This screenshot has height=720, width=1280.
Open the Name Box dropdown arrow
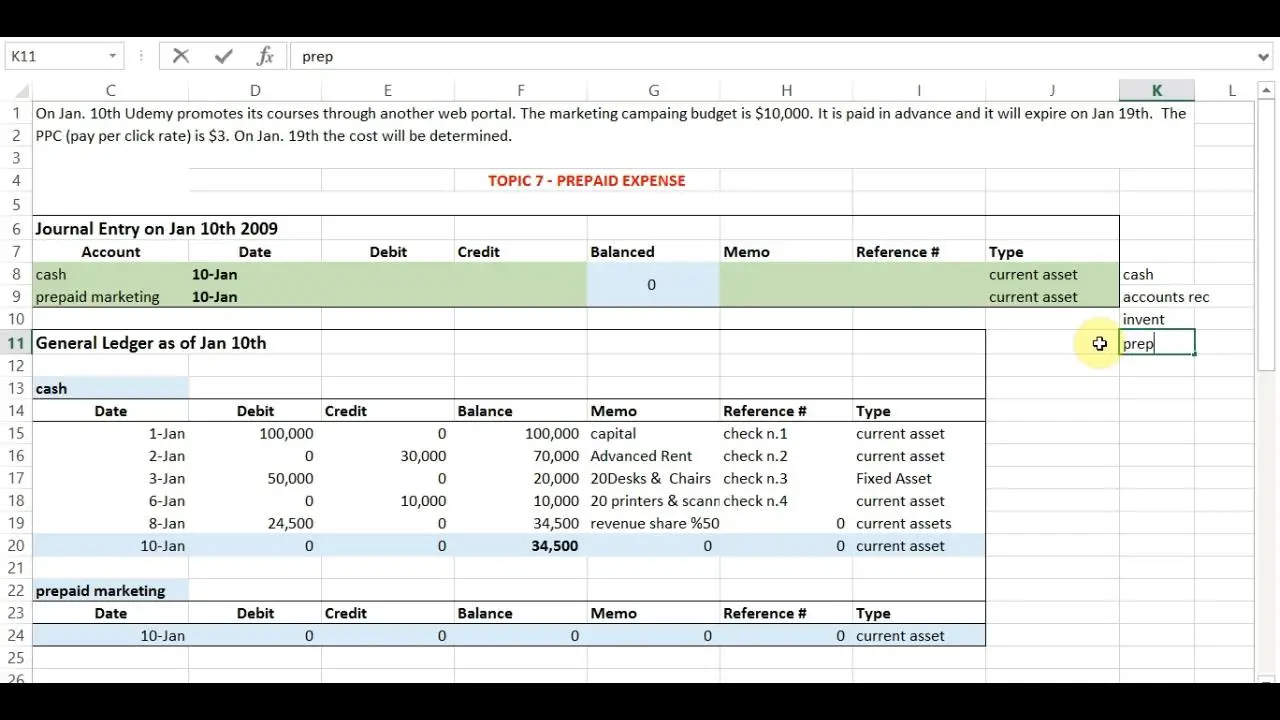[112, 56]
